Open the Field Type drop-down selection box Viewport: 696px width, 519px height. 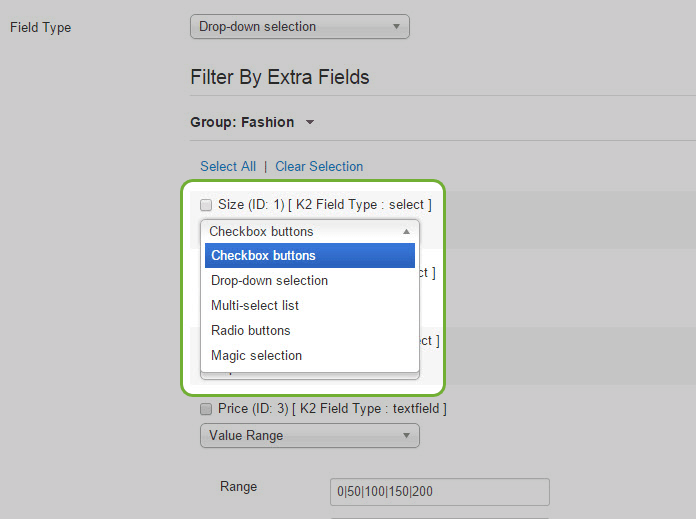pyautogui.click(x=300, y=27)
